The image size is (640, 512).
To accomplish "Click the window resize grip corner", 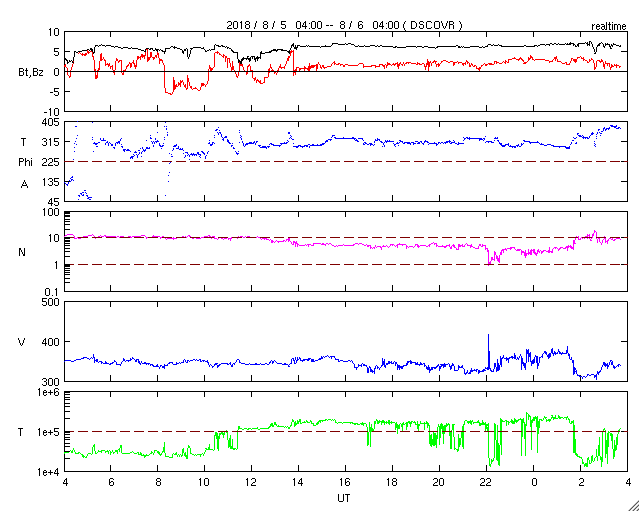I will [633, 505].
